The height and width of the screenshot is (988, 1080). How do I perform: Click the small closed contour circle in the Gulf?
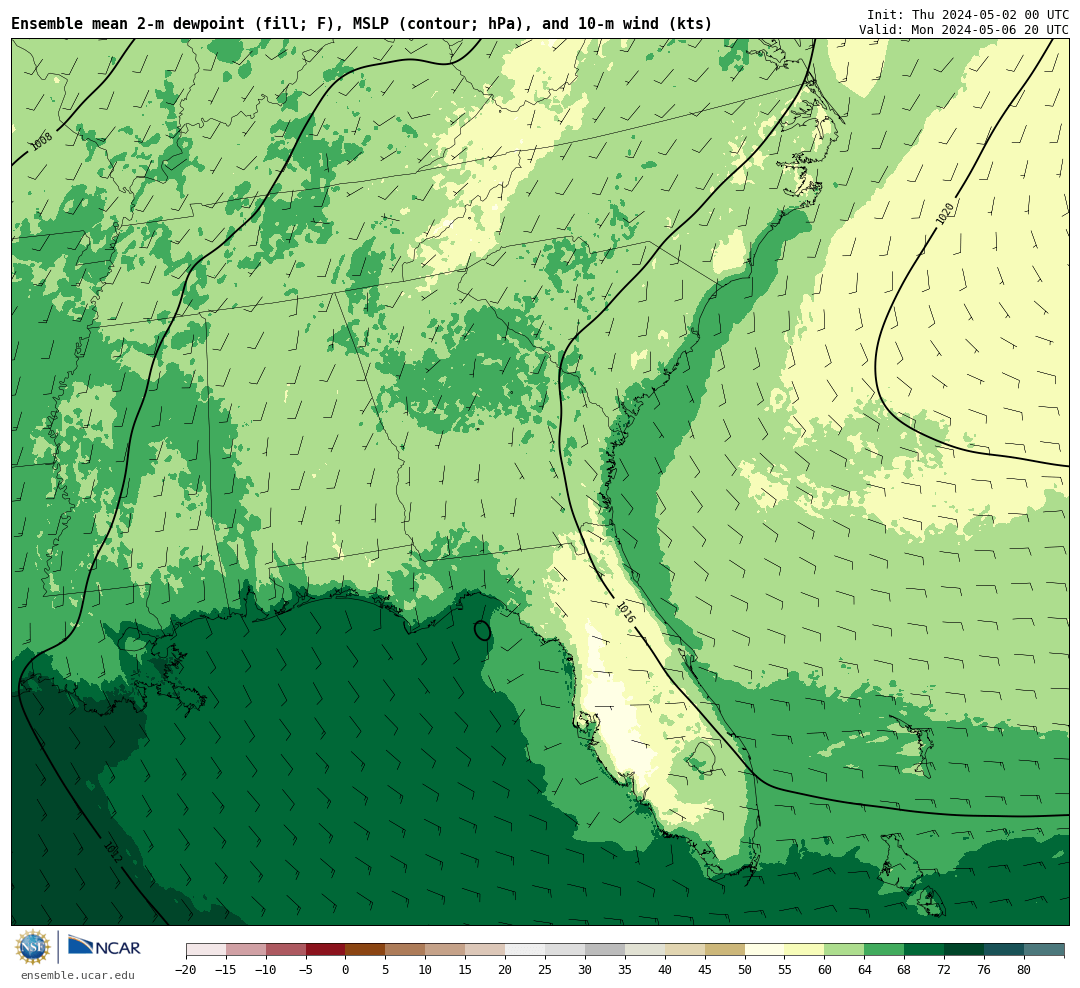[x=483, y=630]
